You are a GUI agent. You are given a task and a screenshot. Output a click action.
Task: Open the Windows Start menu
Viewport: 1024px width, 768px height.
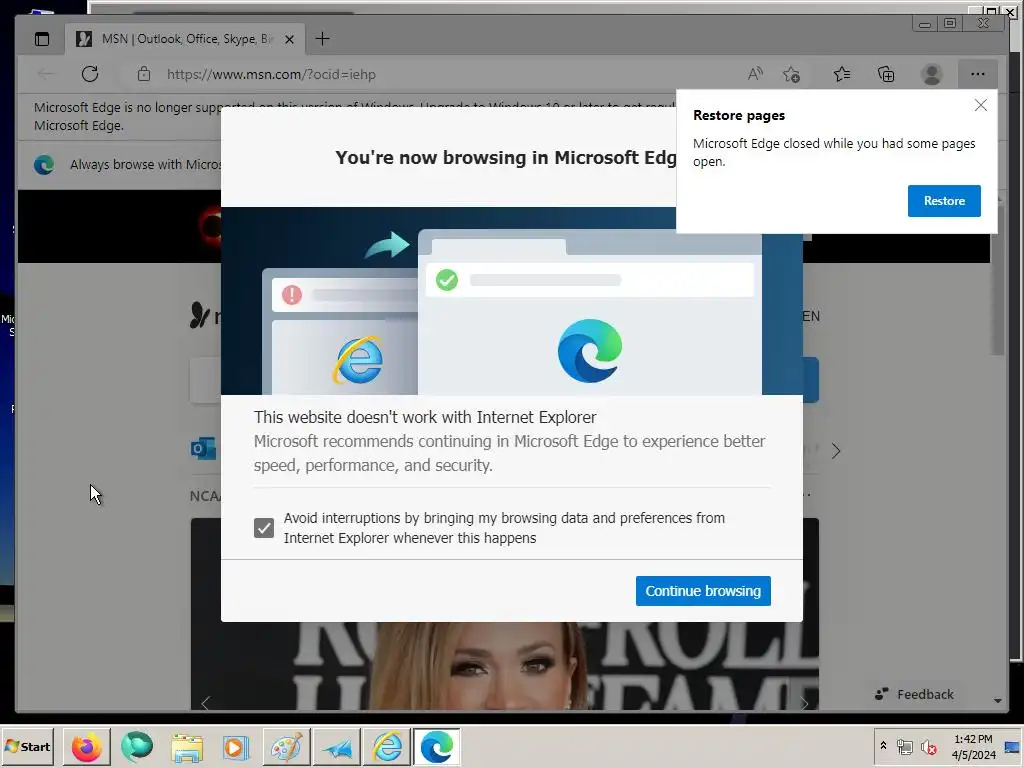[x=27, y=746]
